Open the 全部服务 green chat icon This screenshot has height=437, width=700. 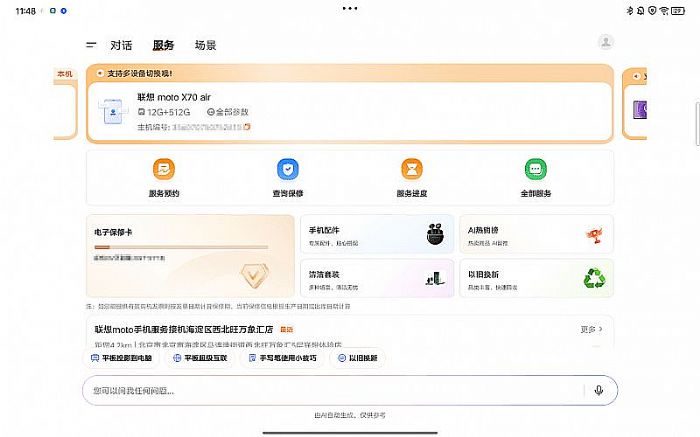(x=535, y=169)
